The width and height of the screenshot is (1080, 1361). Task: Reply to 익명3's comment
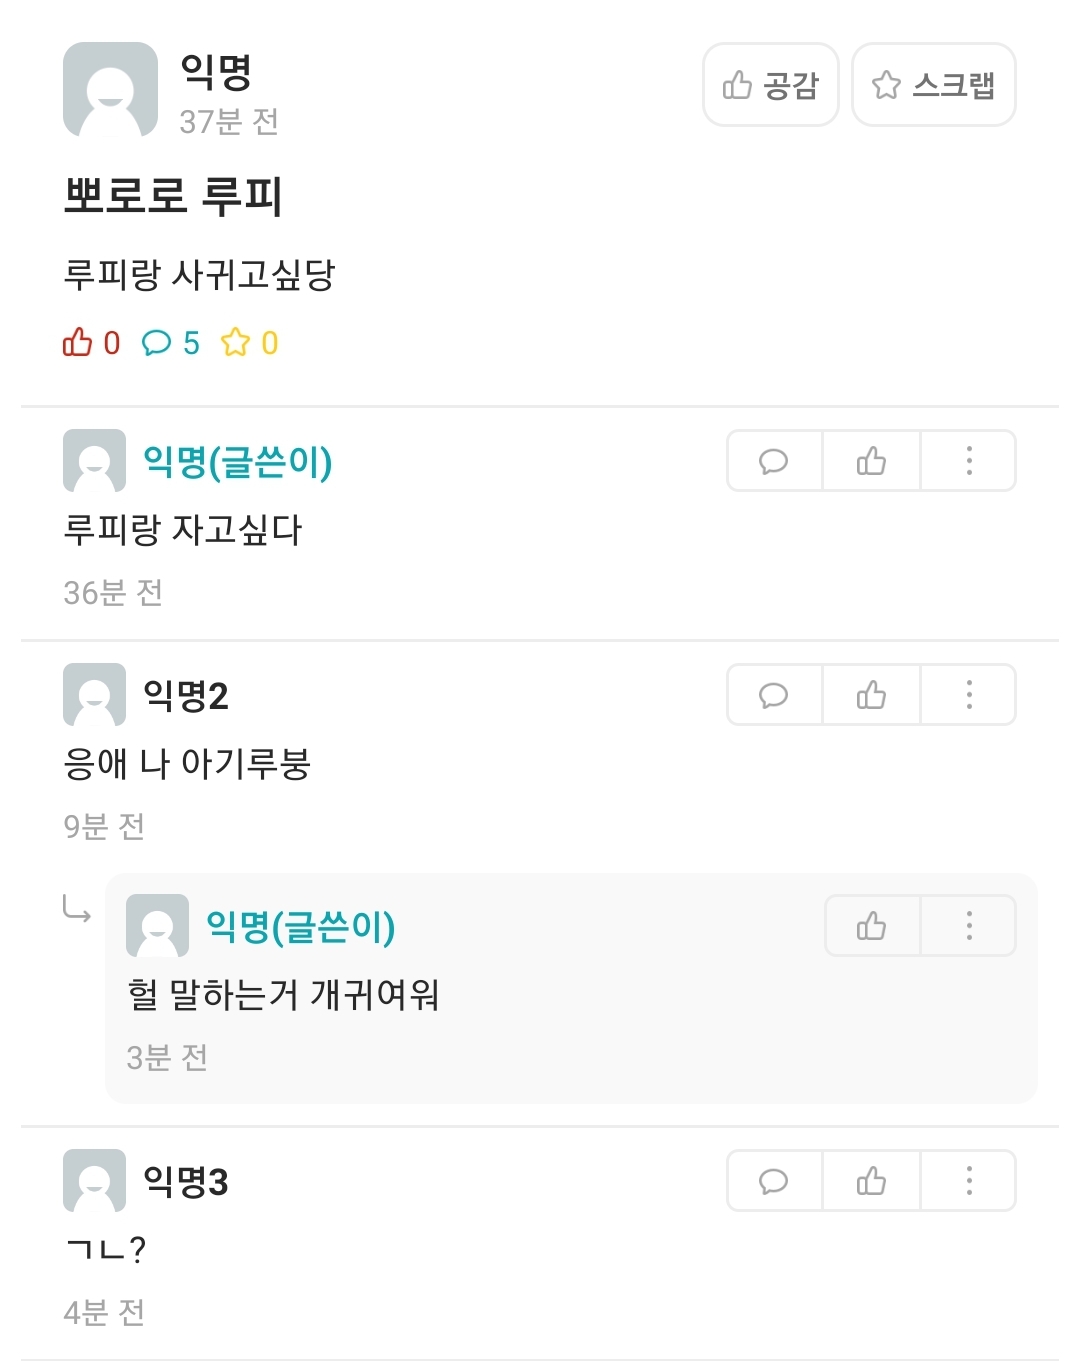(774, 1181)
